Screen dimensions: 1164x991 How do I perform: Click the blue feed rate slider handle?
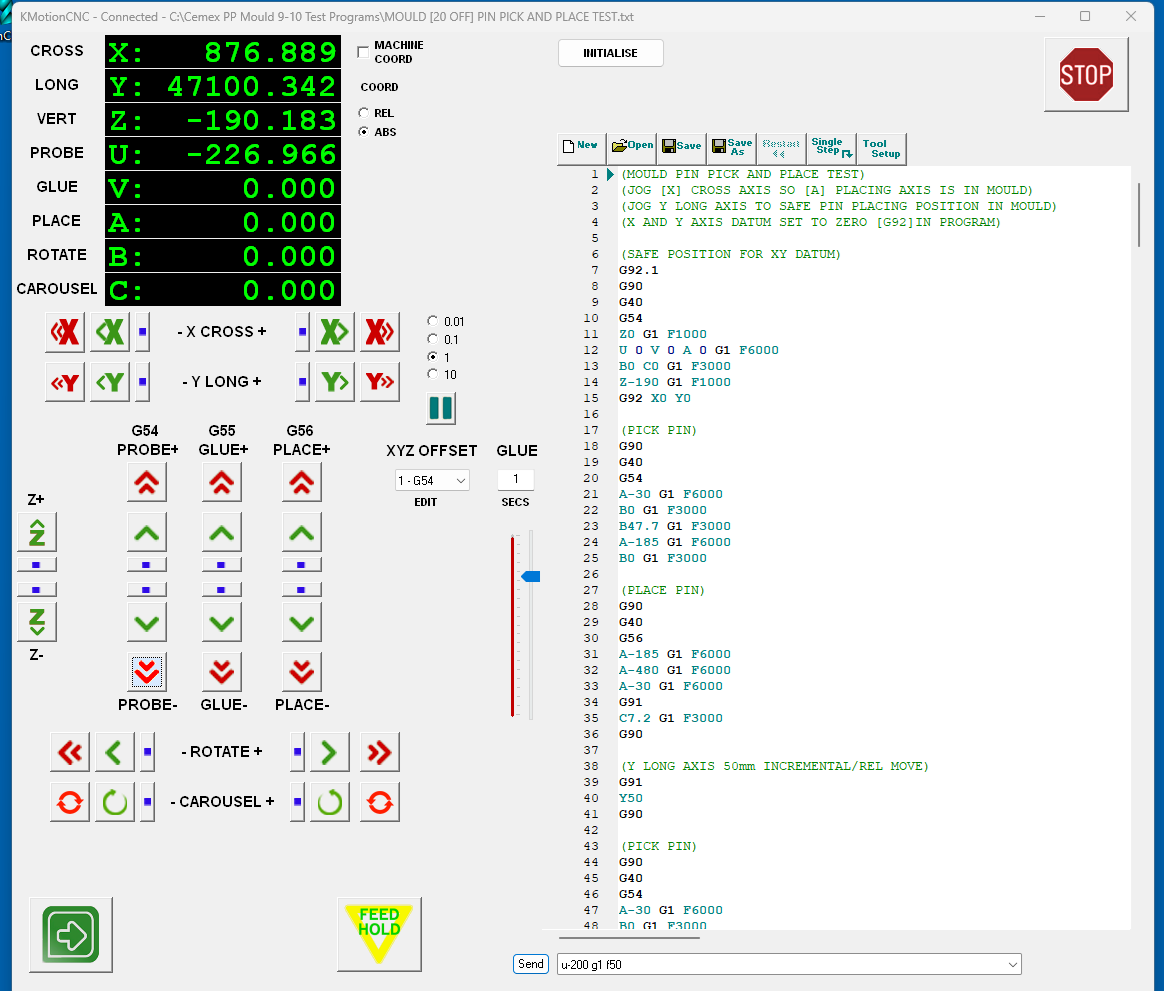pos(531,576)
